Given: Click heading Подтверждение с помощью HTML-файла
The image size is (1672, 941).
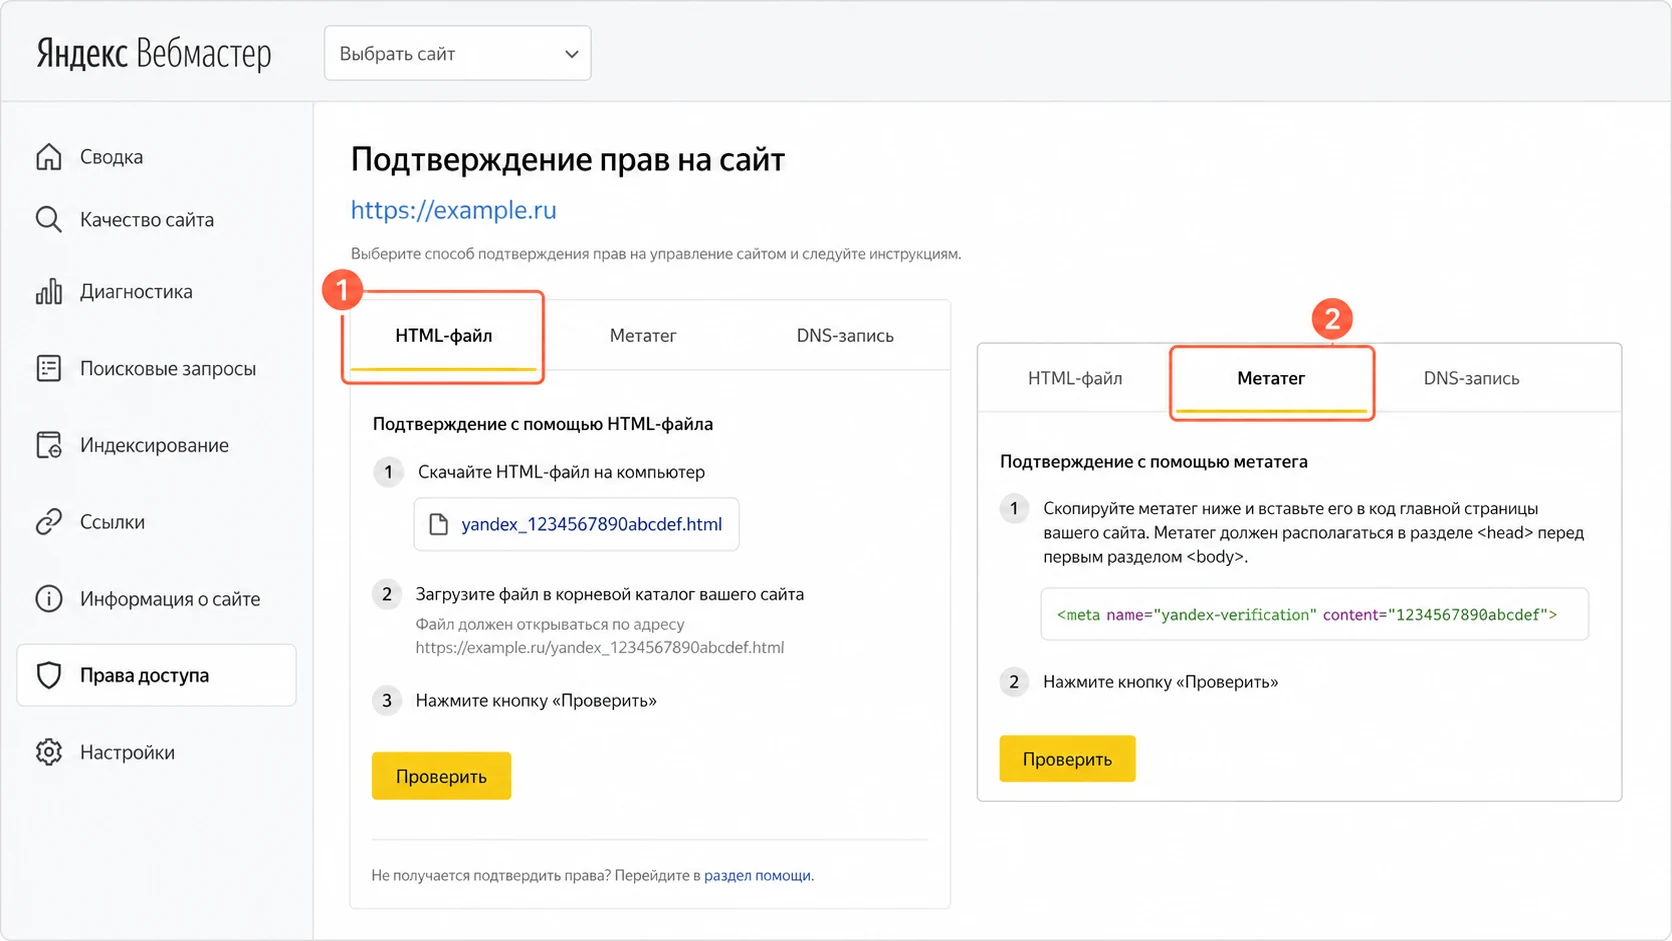Looking at the screenshot, I should click(543, 424).
